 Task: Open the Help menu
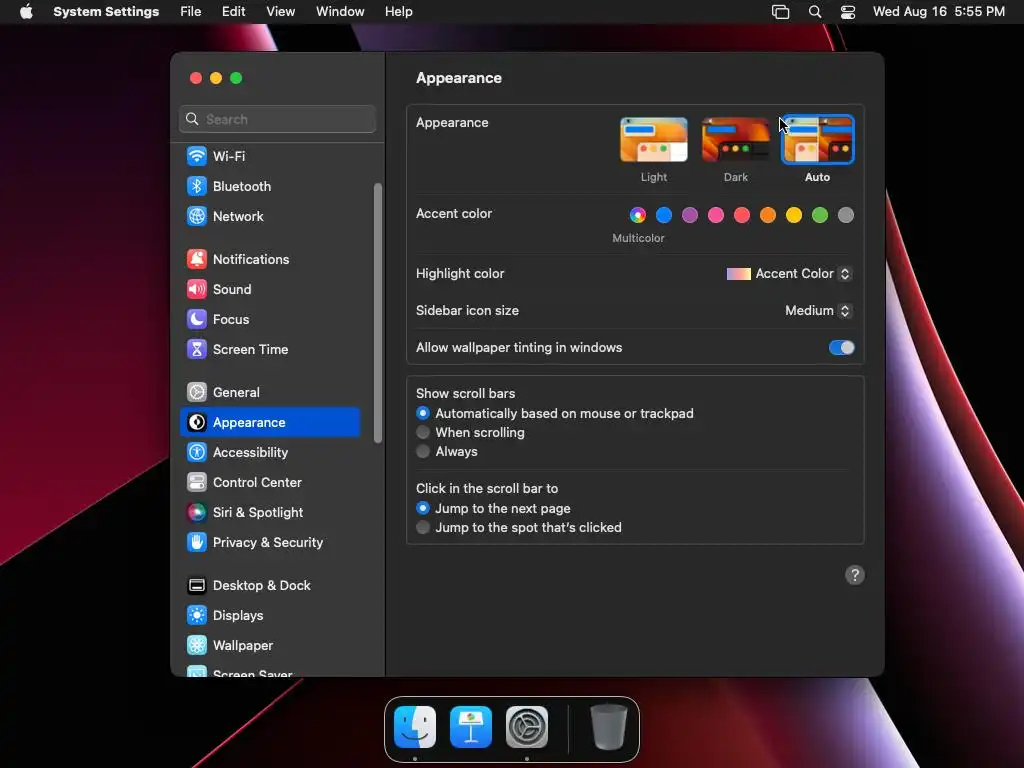(x=398, y=12)
